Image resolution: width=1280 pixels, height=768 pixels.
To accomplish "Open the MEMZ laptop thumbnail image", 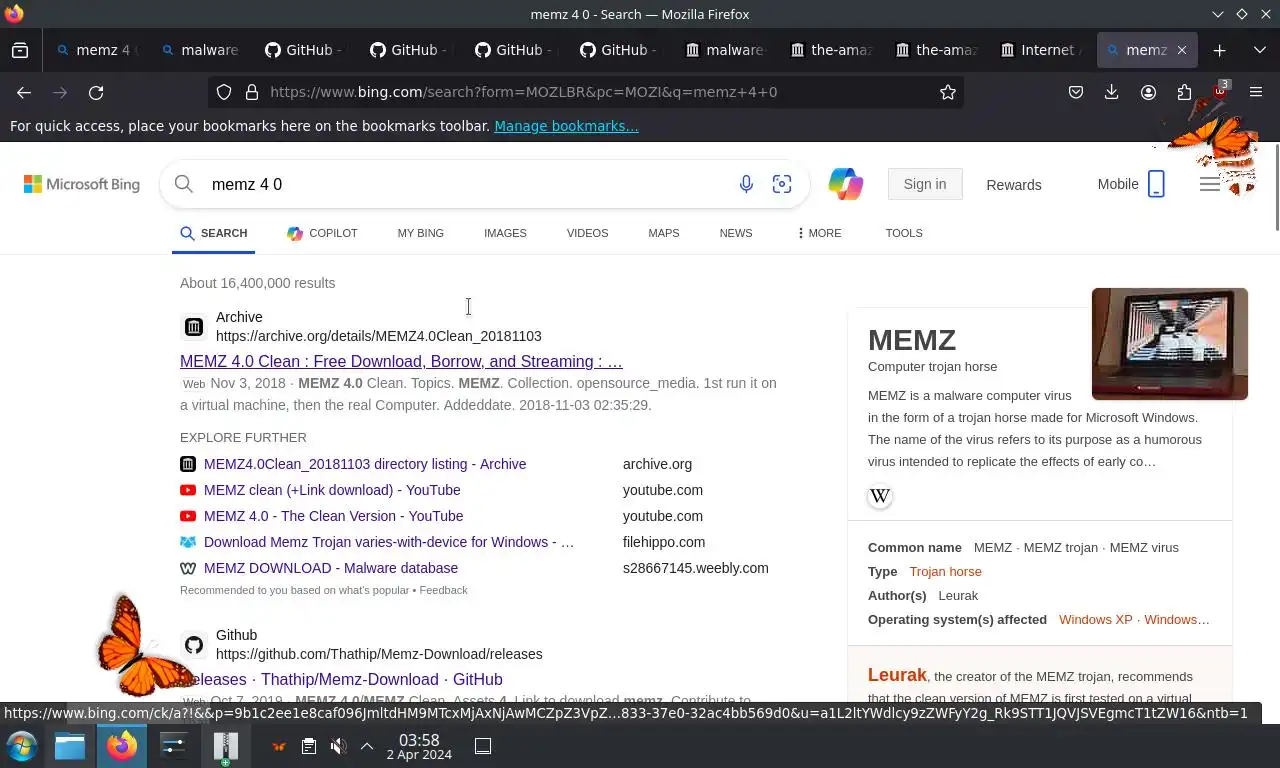I will coord(1170,344).
